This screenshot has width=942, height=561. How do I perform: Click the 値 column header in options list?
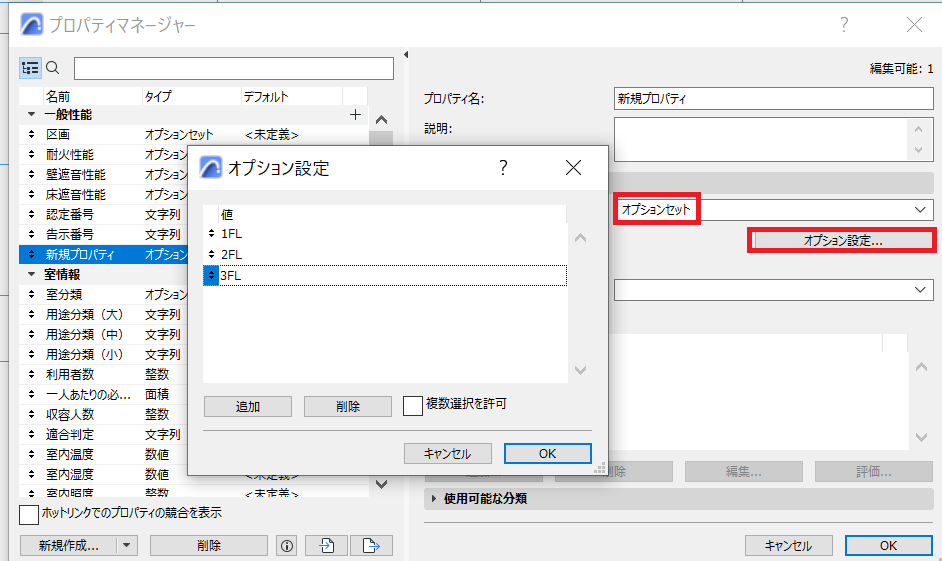pos(392,214)
